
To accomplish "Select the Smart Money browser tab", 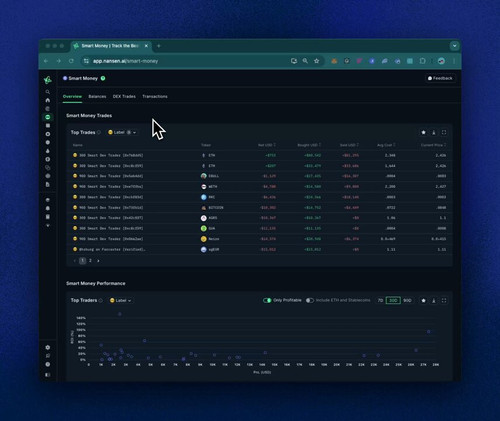I will (x=110, y=46).
